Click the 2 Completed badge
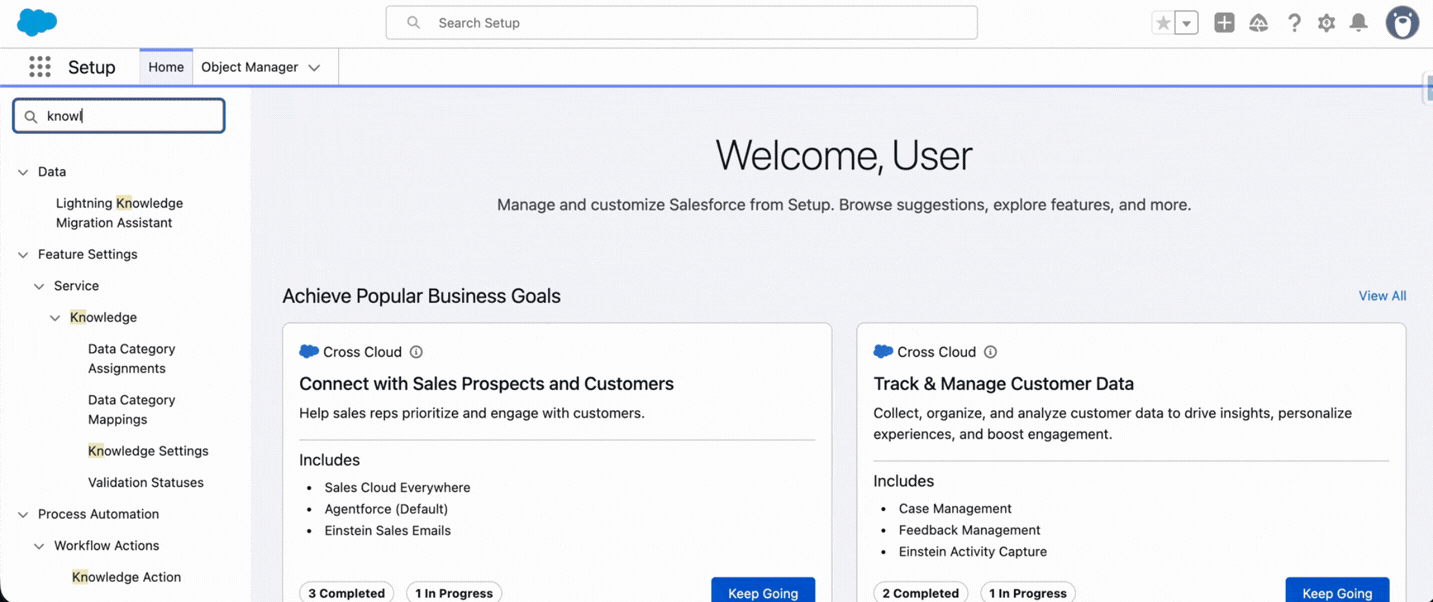This screenshot has width=1433, height=602. coord(920,592)
